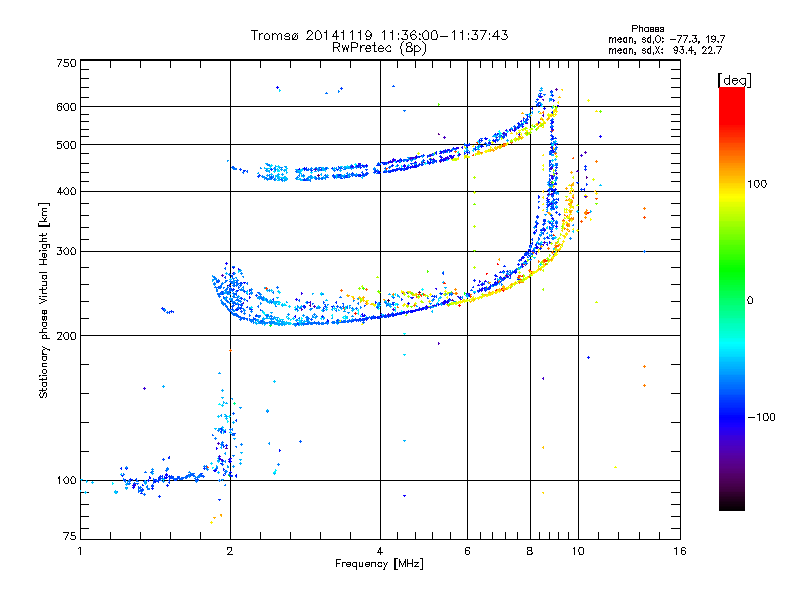
Task: Click the x-axis tick label '6'
Action: pos(467,551)
